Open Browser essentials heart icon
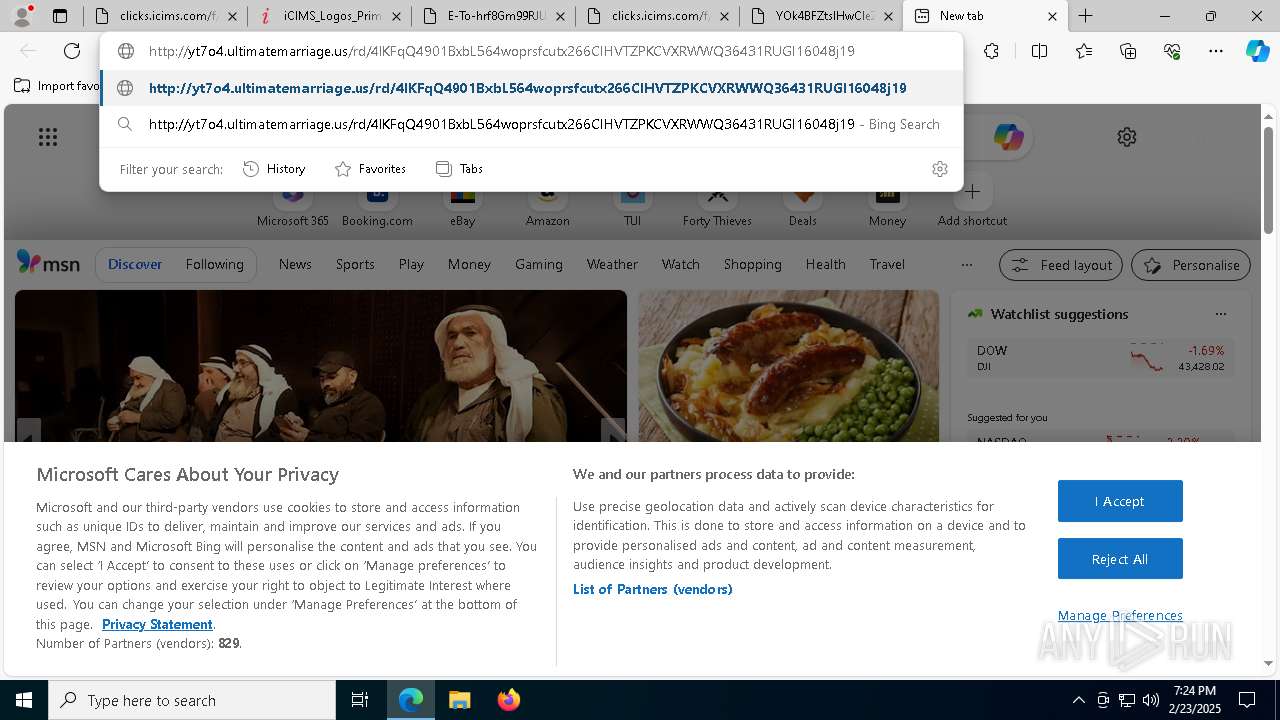This screenshot has width=1280, height=720. point(1172,51)
